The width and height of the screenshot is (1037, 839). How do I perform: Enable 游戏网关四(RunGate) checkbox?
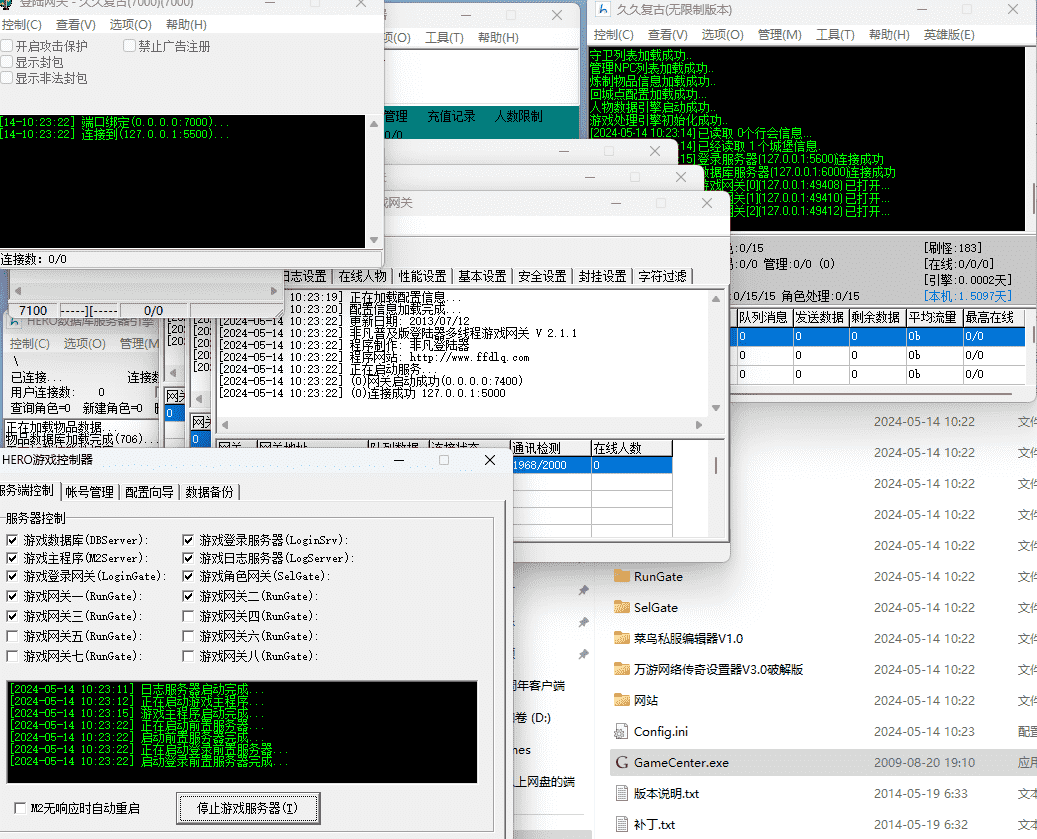tap(188, 616)
